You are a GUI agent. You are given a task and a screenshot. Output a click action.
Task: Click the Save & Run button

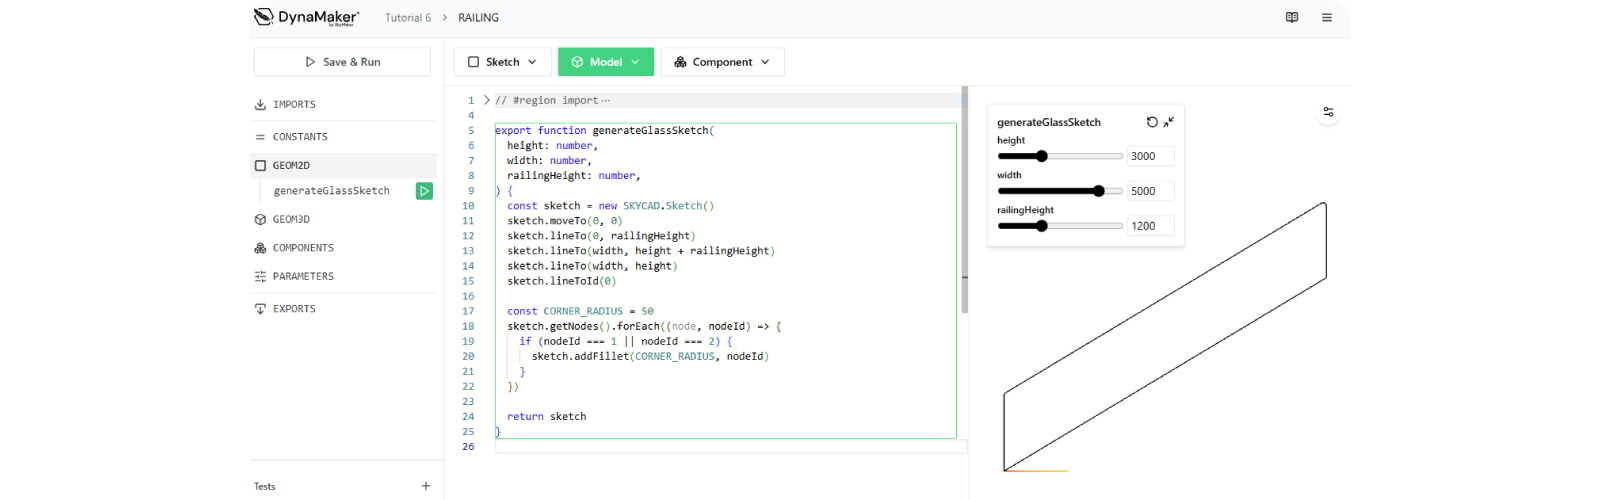pos(342,62)
